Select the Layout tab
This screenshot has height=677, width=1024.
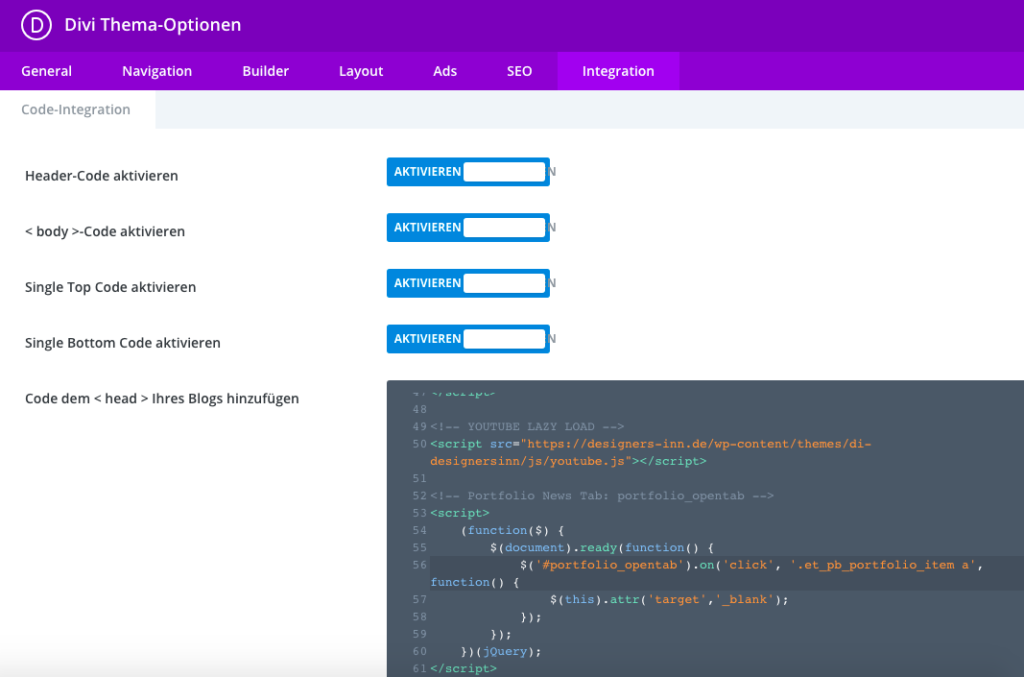[x=360, y=71]
